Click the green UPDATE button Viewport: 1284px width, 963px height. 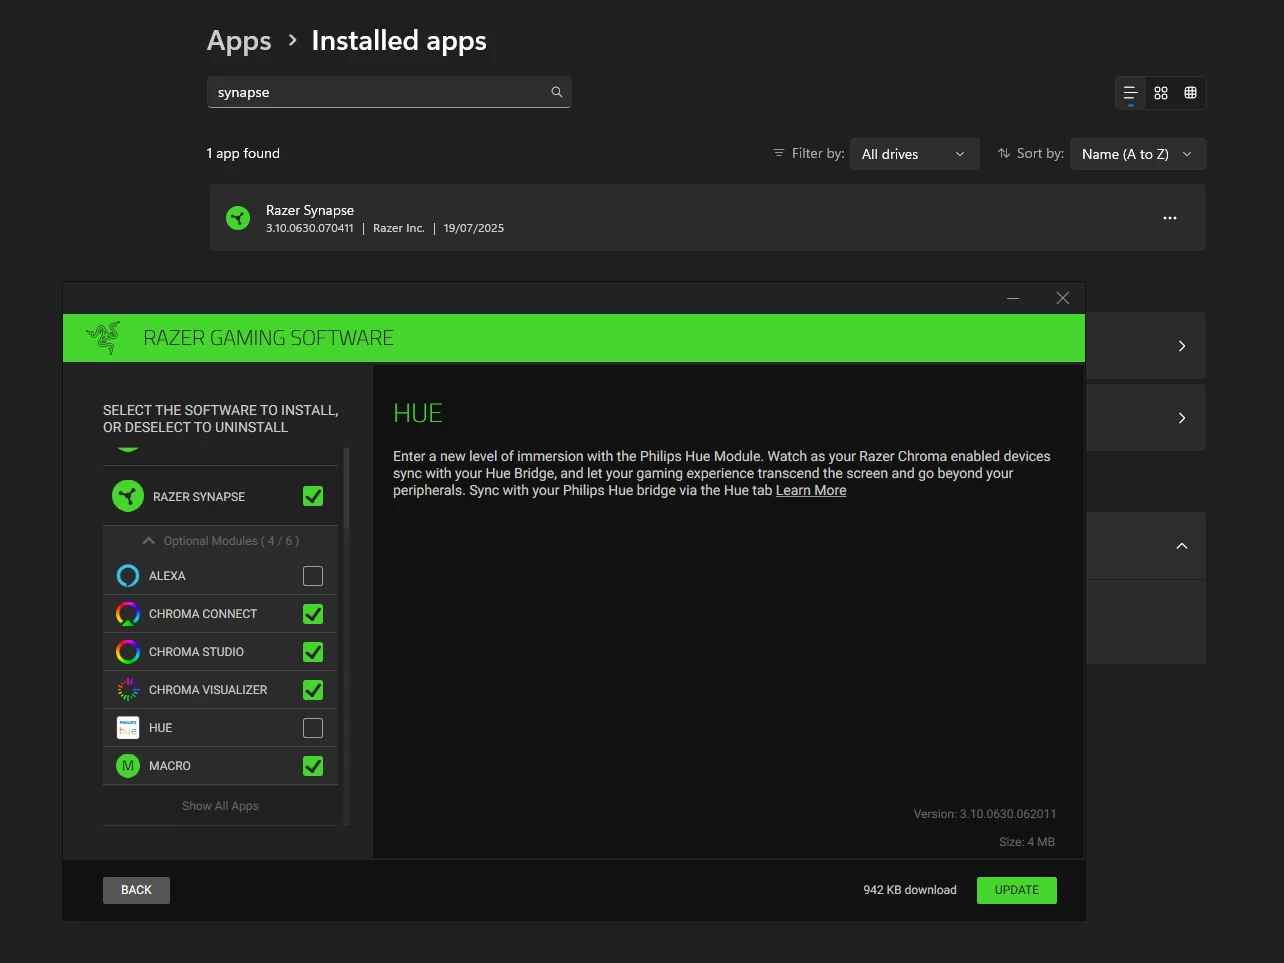coord(1017,890)
